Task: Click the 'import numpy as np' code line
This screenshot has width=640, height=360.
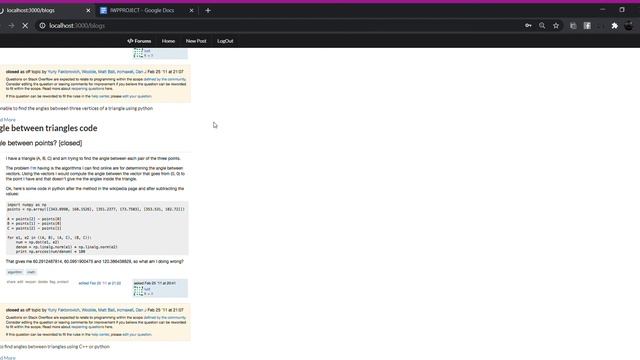Action: tap(27, 204)
